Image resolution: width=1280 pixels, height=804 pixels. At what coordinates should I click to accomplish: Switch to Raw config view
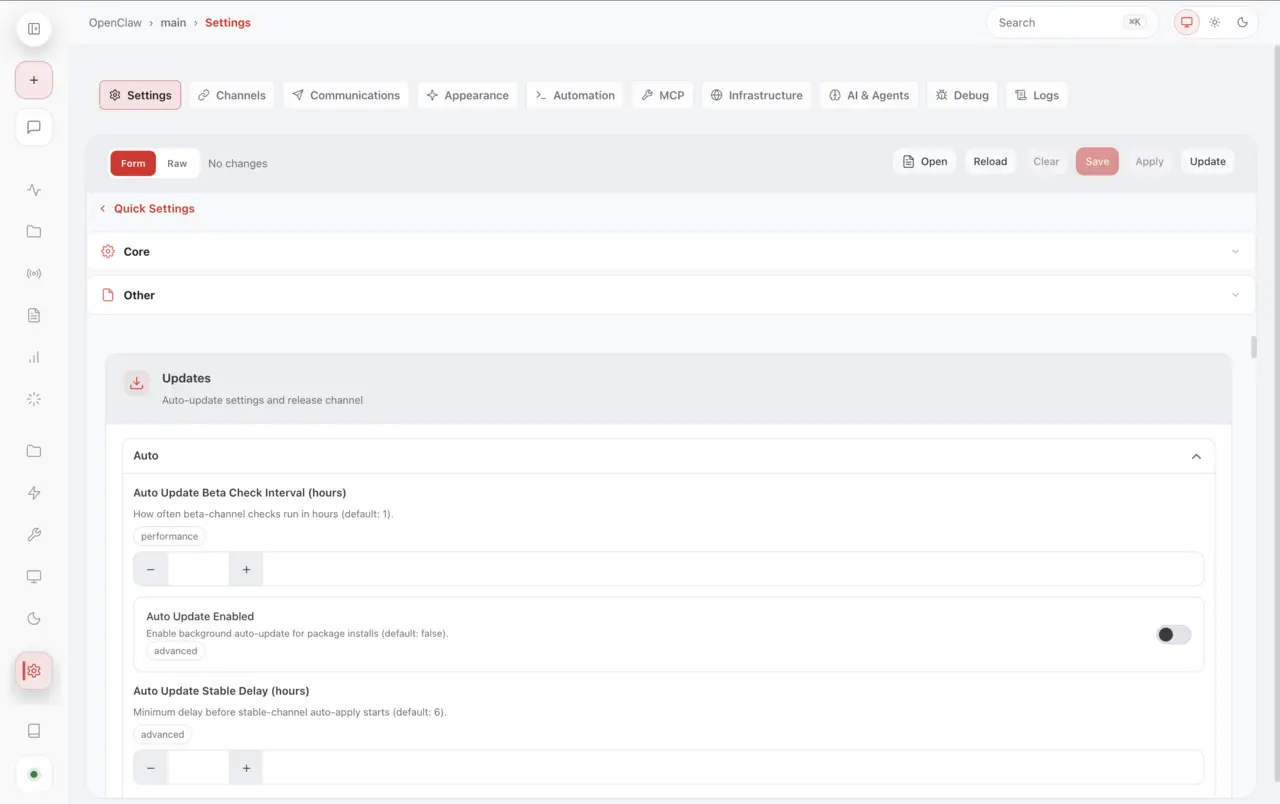point(177,163)
